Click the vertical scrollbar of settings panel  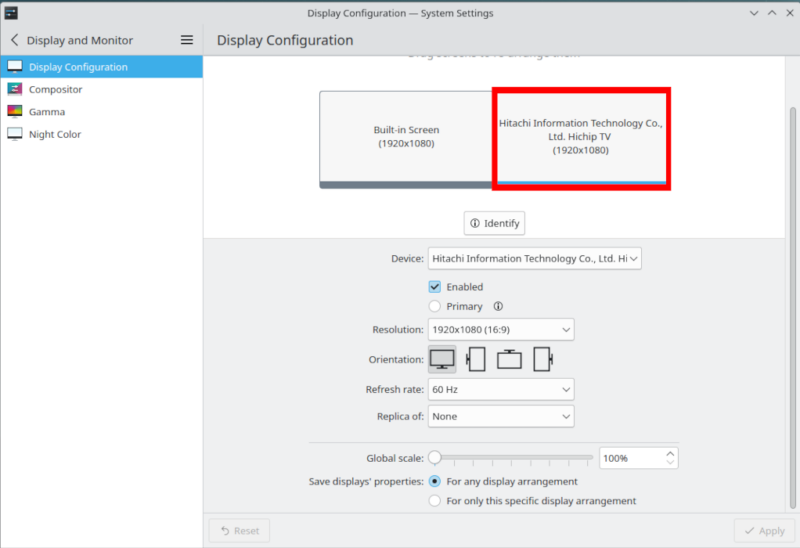click(x=792, y=308)
